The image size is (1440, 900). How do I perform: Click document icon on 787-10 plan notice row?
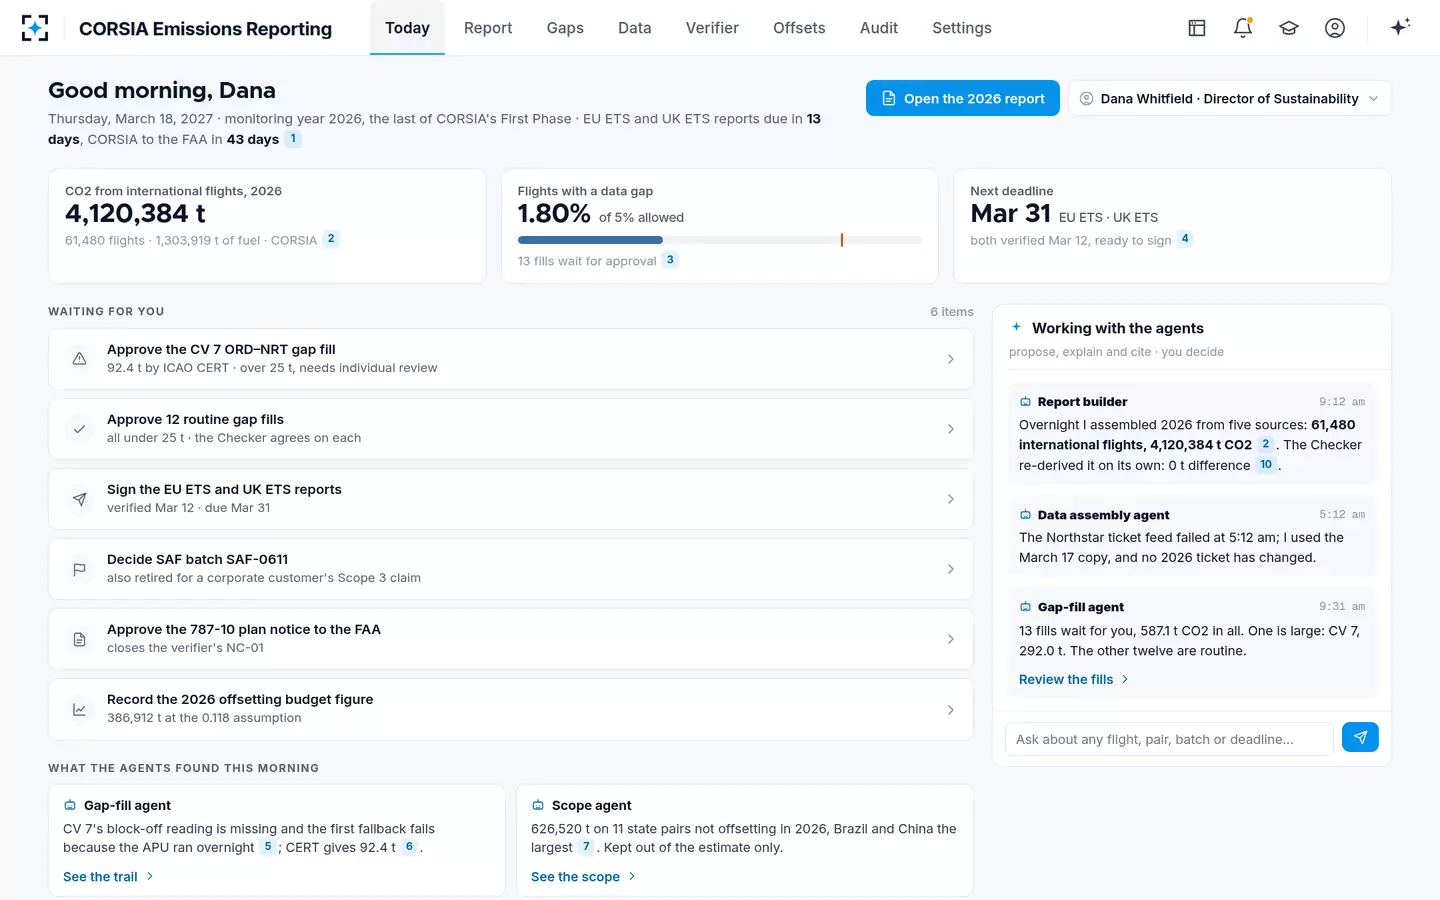pos(79,639)
